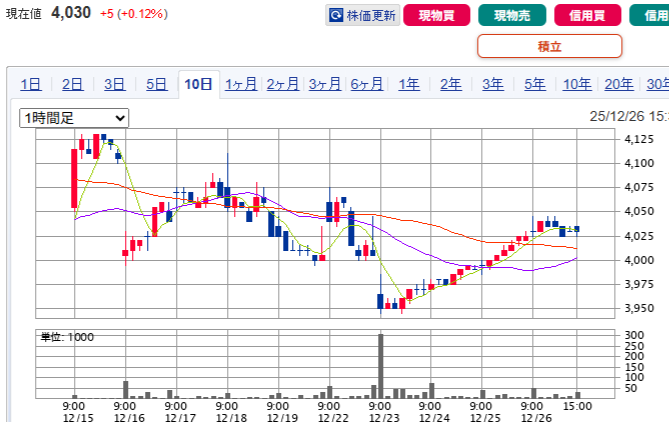Click the 積立 button
The width and height of the screenshot is (669, 422).
click(549, 46)
